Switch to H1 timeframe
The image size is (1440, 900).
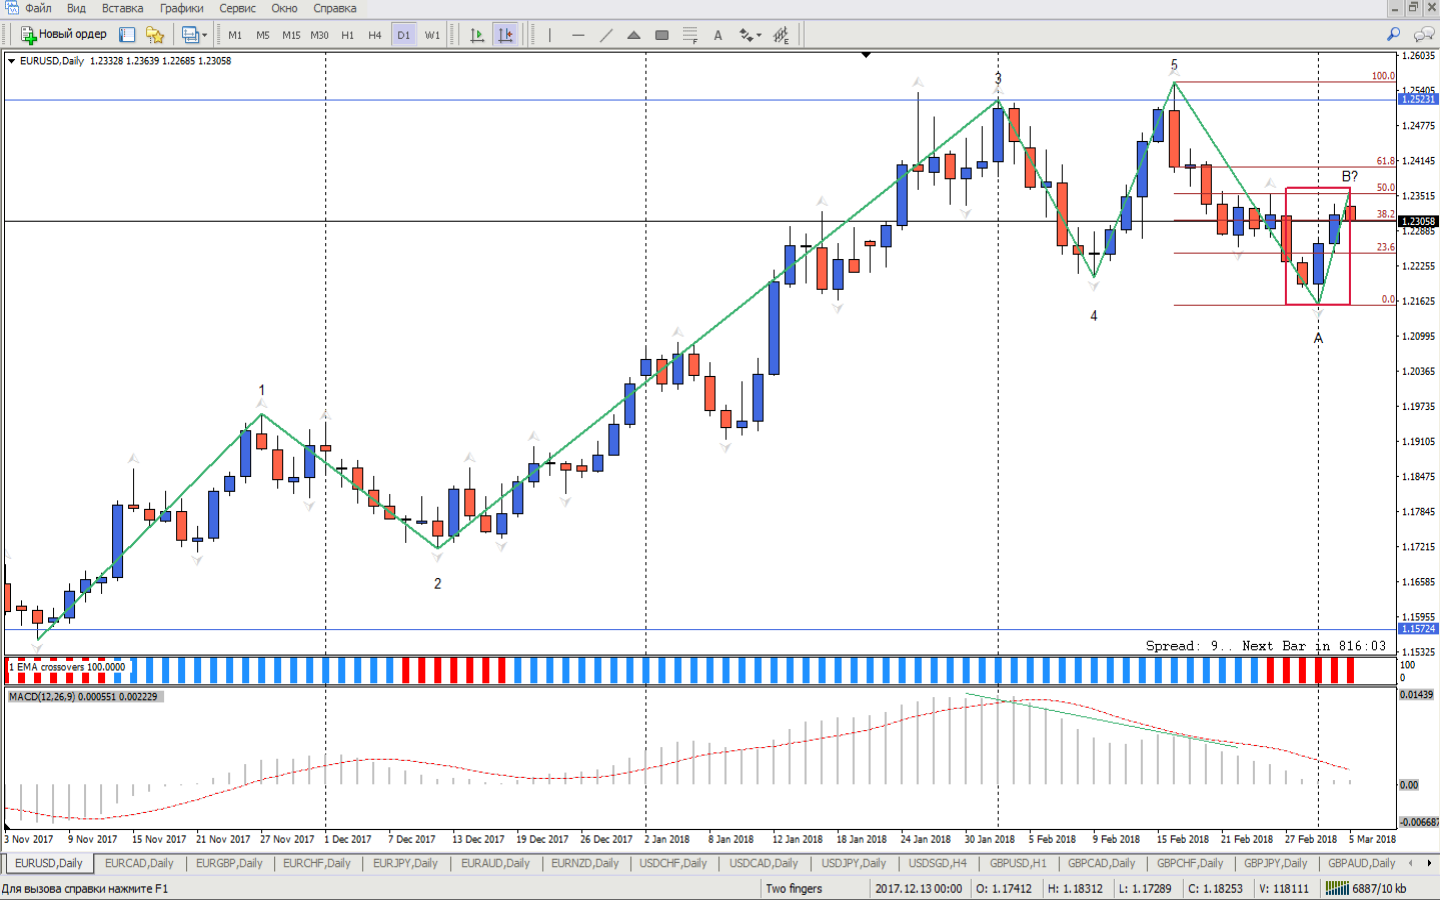point(347,34)
